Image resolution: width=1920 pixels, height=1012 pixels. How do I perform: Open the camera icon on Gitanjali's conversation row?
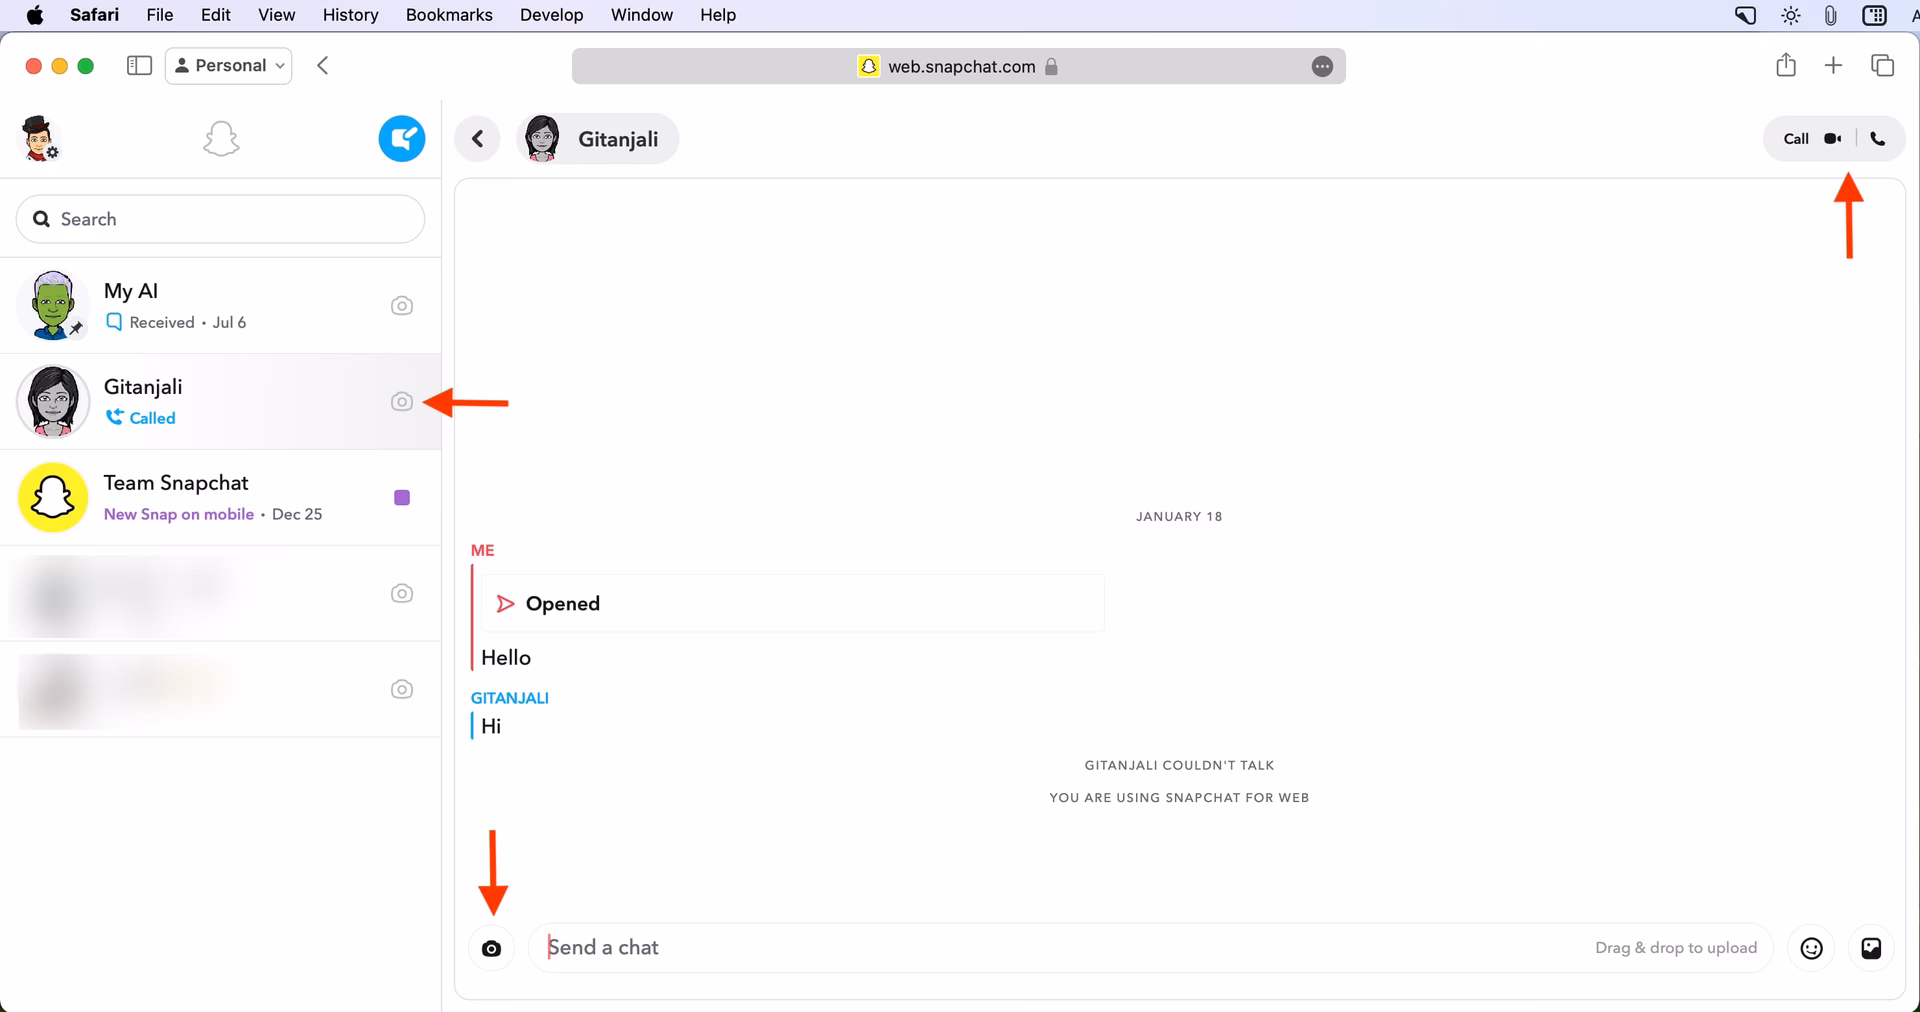pyautogui.click(x=401, y=402)
